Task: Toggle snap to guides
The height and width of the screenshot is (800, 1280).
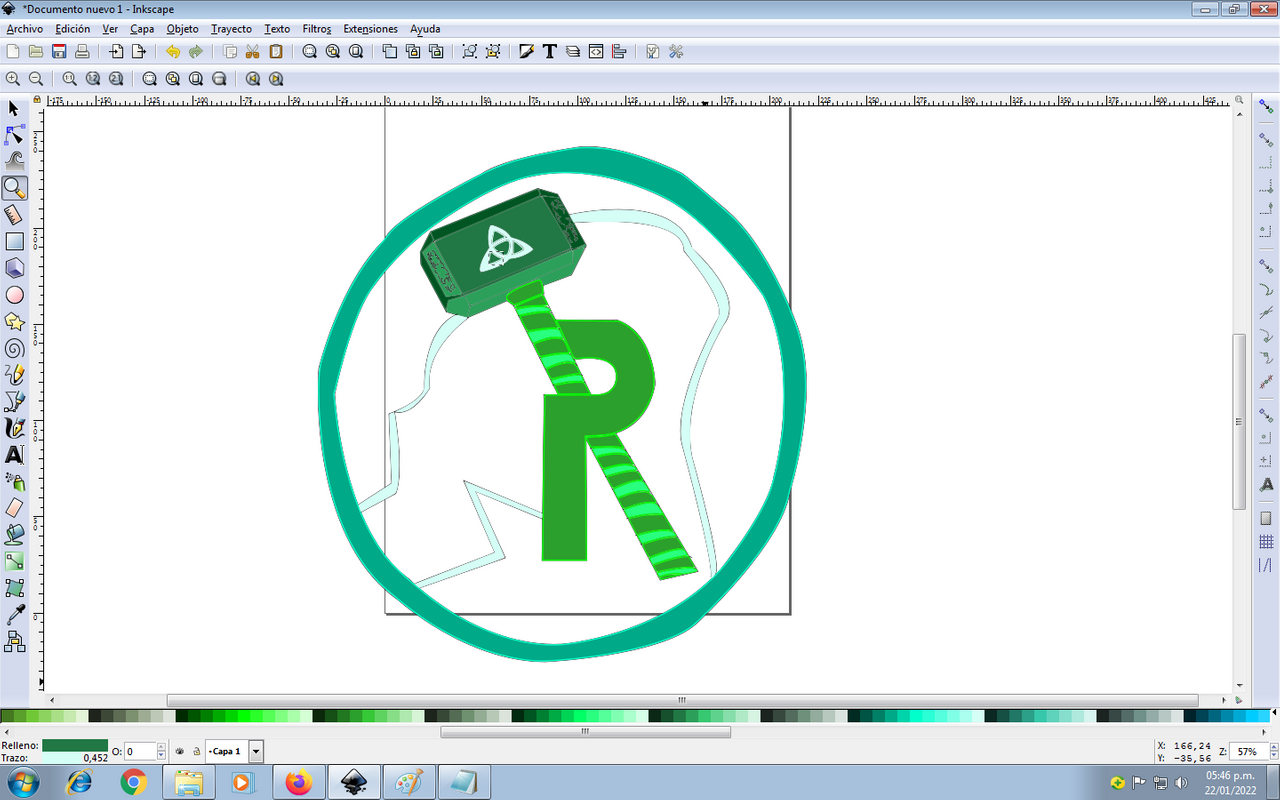Action: point(1266,566)
